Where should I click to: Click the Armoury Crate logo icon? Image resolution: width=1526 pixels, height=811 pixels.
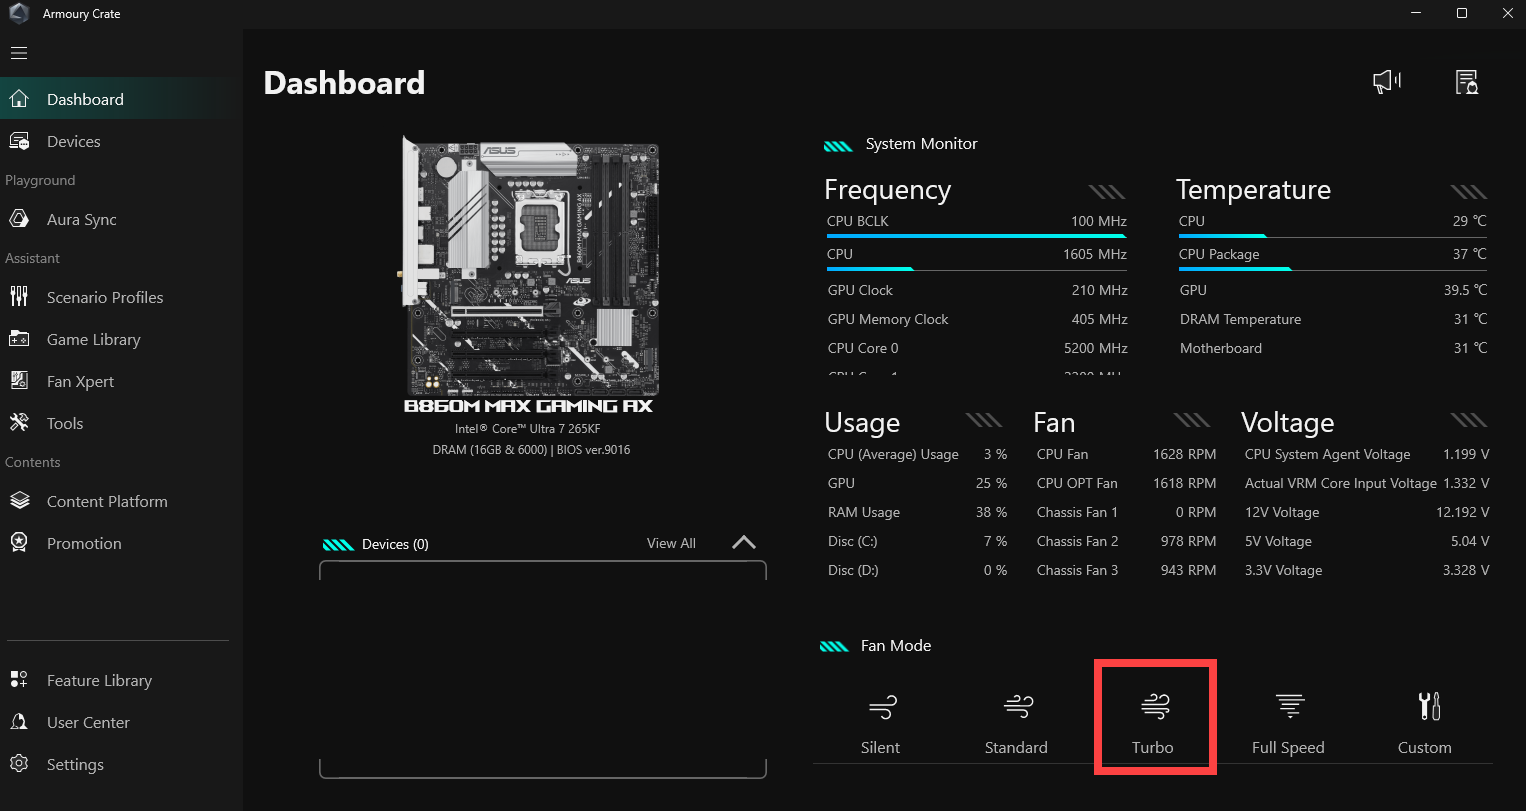coord(19,14)
